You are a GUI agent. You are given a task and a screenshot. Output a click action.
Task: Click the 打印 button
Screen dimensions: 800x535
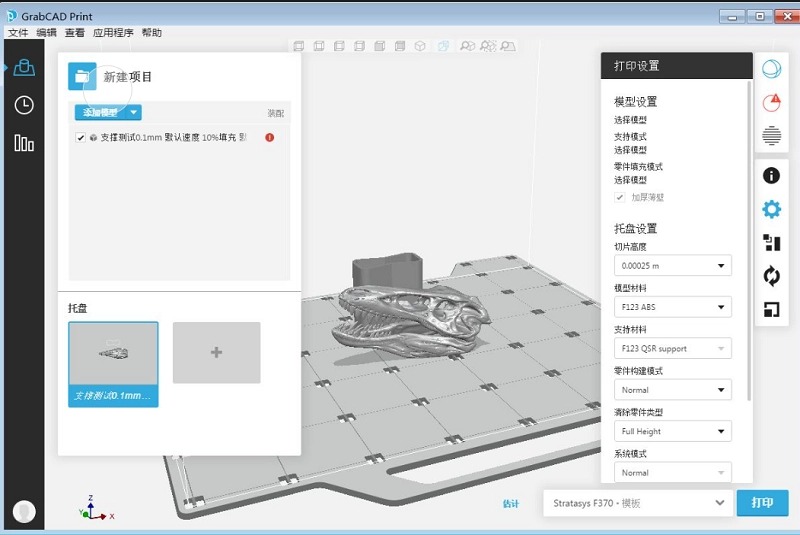[x=762, y=504]
